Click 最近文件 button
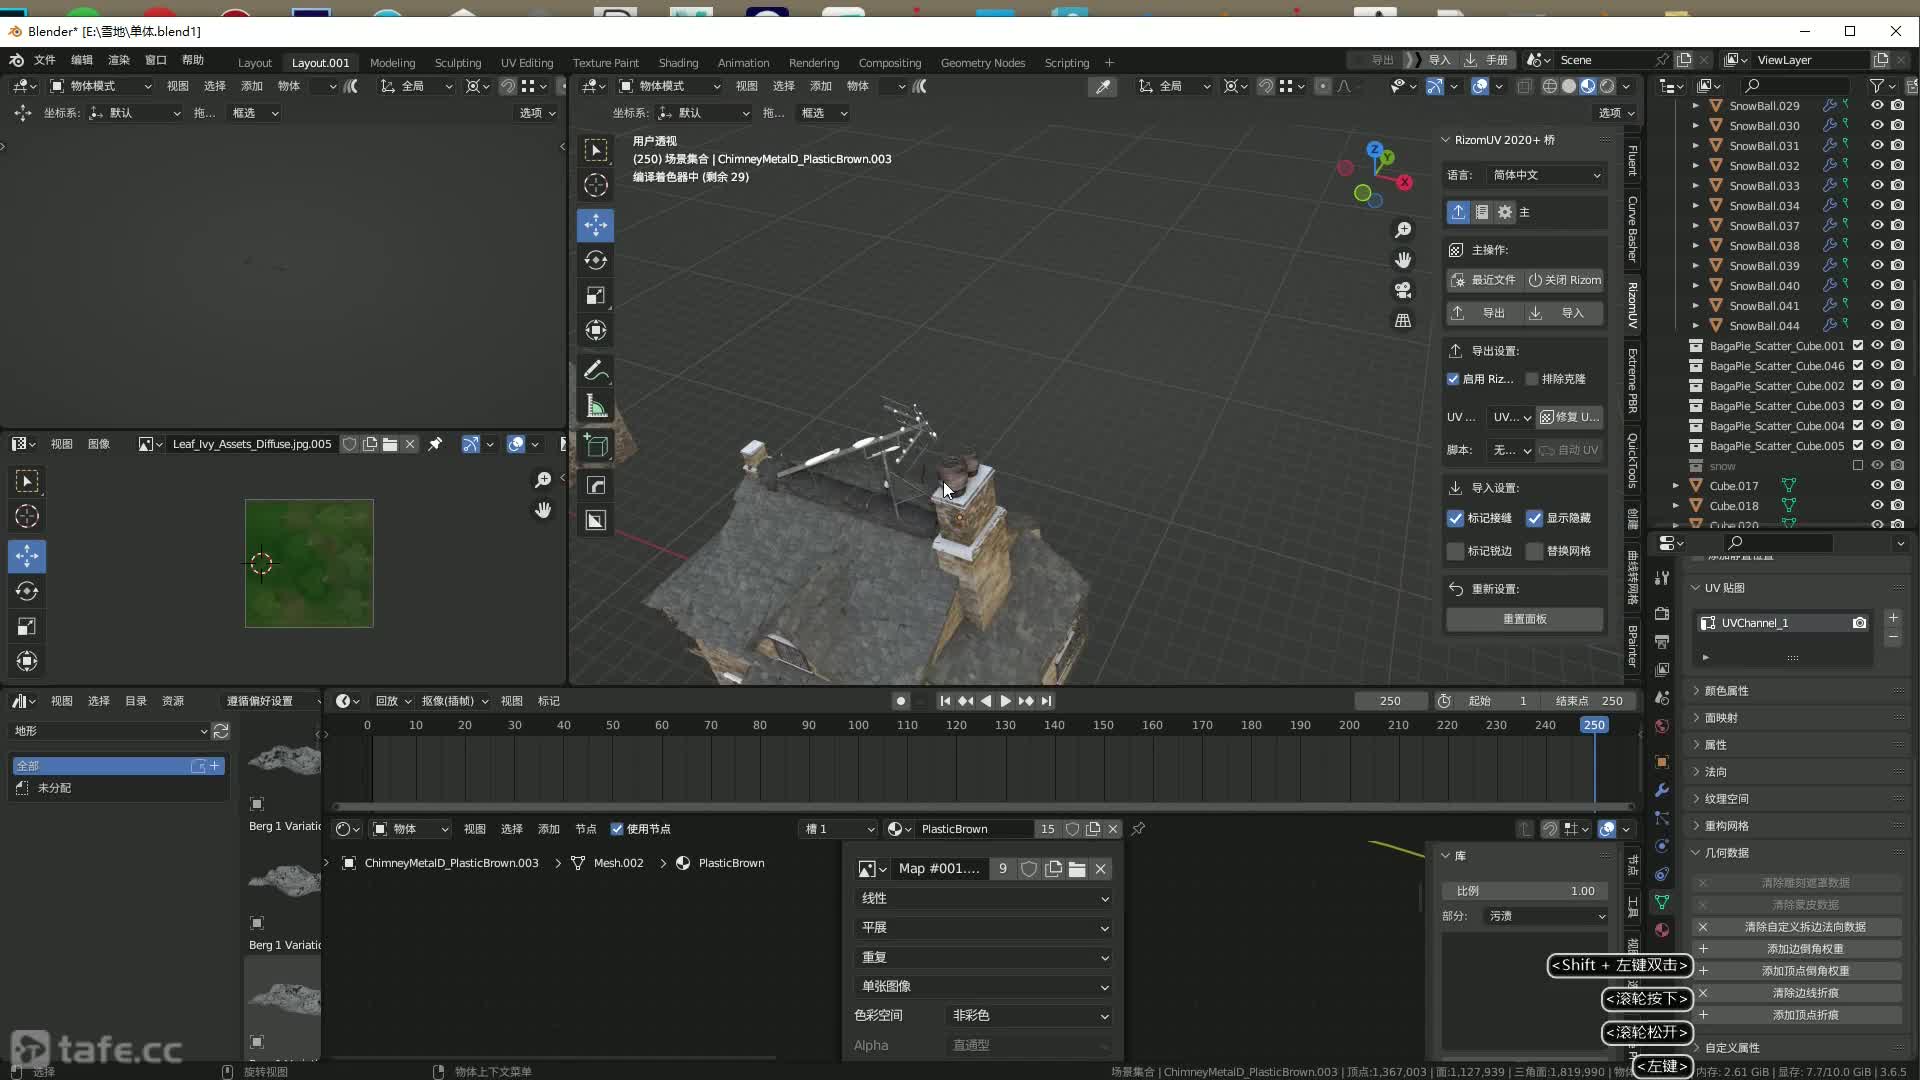 (1484, 280)
